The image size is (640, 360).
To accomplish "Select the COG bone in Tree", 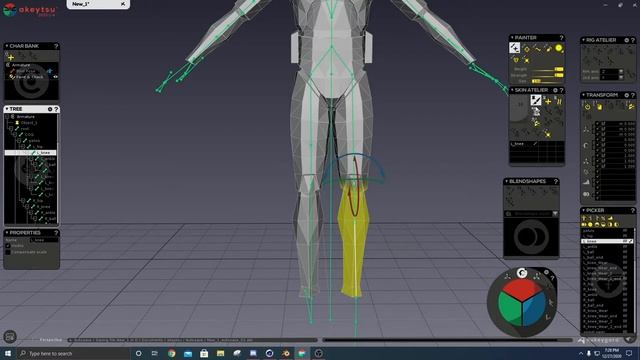I will [29, 135].
